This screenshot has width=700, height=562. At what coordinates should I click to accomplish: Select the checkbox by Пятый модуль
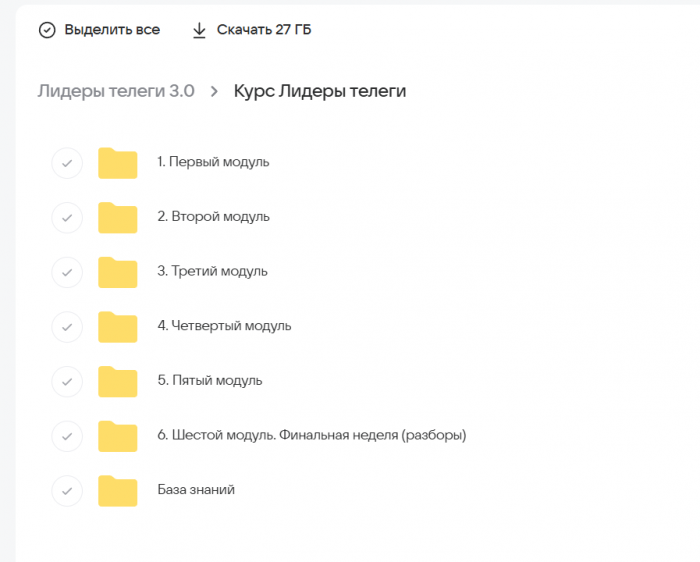(x=67, y=381)
